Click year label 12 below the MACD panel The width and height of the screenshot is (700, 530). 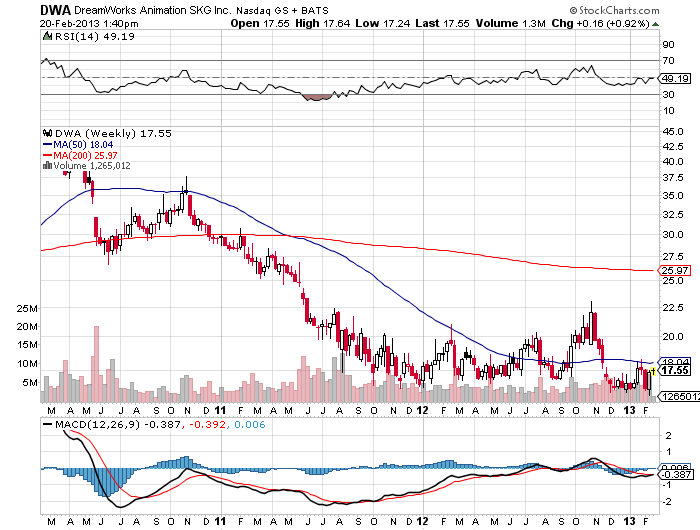tap(422, 521)
